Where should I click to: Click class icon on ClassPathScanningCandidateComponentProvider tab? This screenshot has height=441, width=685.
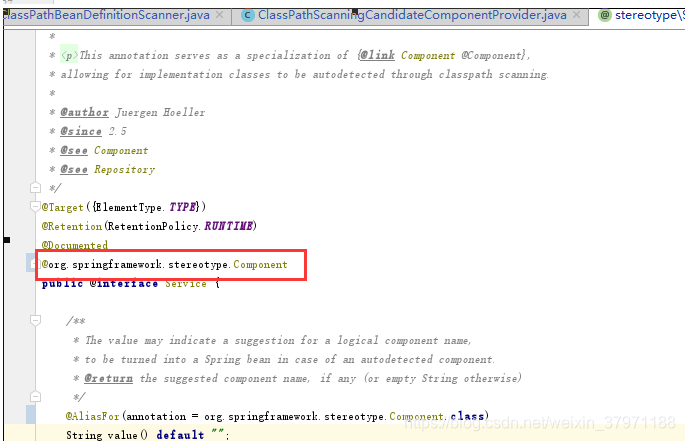point(247,16)
